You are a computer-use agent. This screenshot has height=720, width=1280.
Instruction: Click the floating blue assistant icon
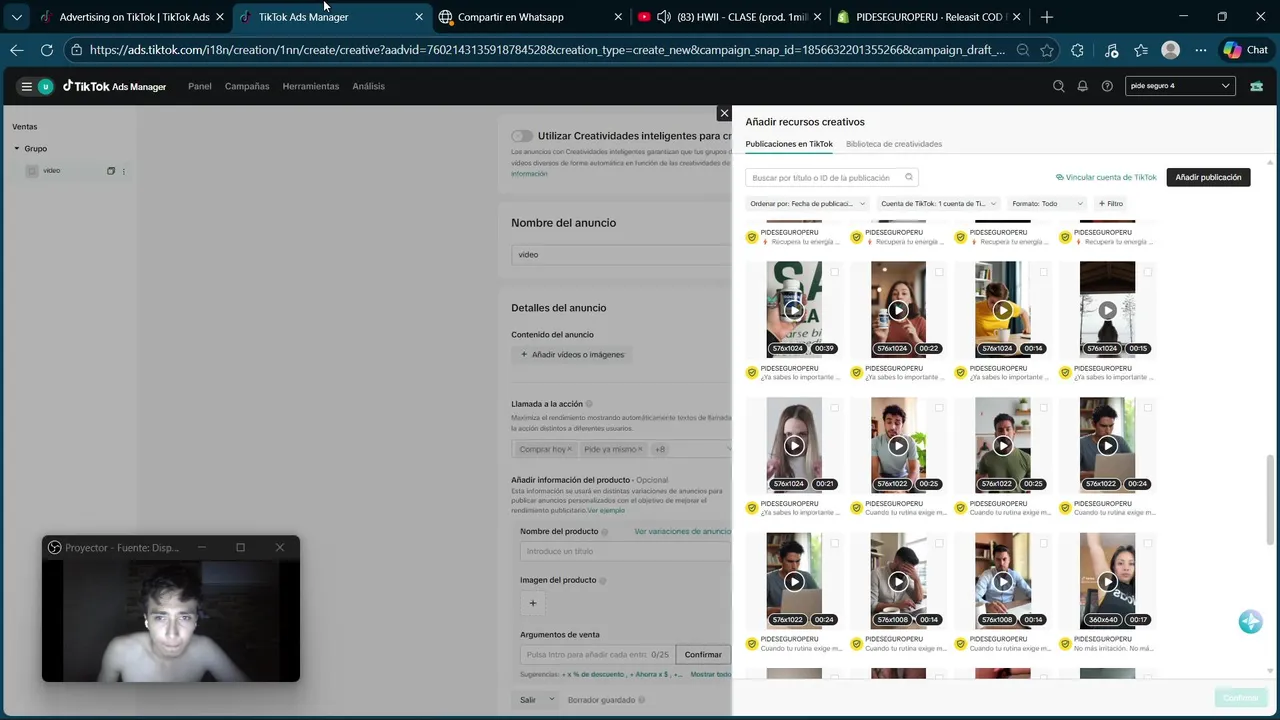coord(1250,621)
